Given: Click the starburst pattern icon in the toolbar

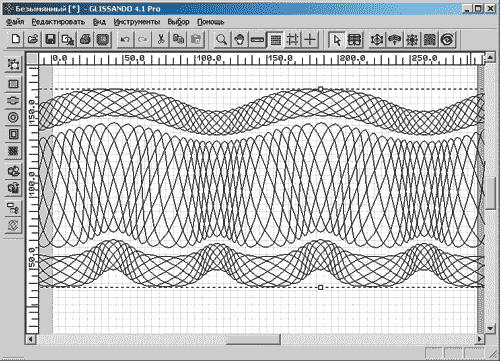Looking at the screenshot, I should point(412,40).
